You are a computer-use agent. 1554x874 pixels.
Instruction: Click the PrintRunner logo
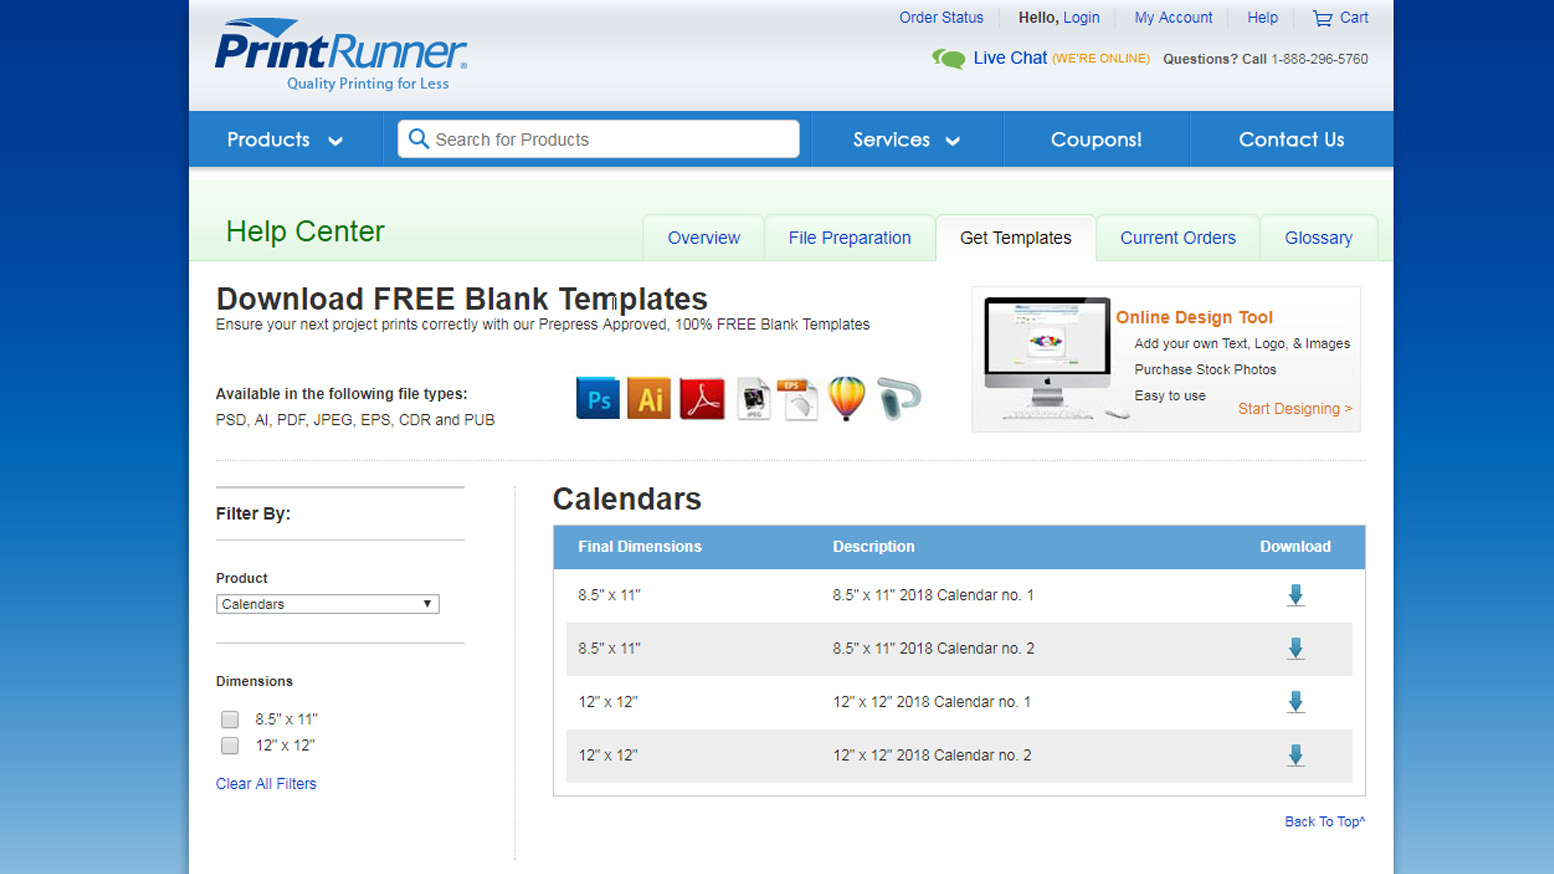click(x=341, y=54)
